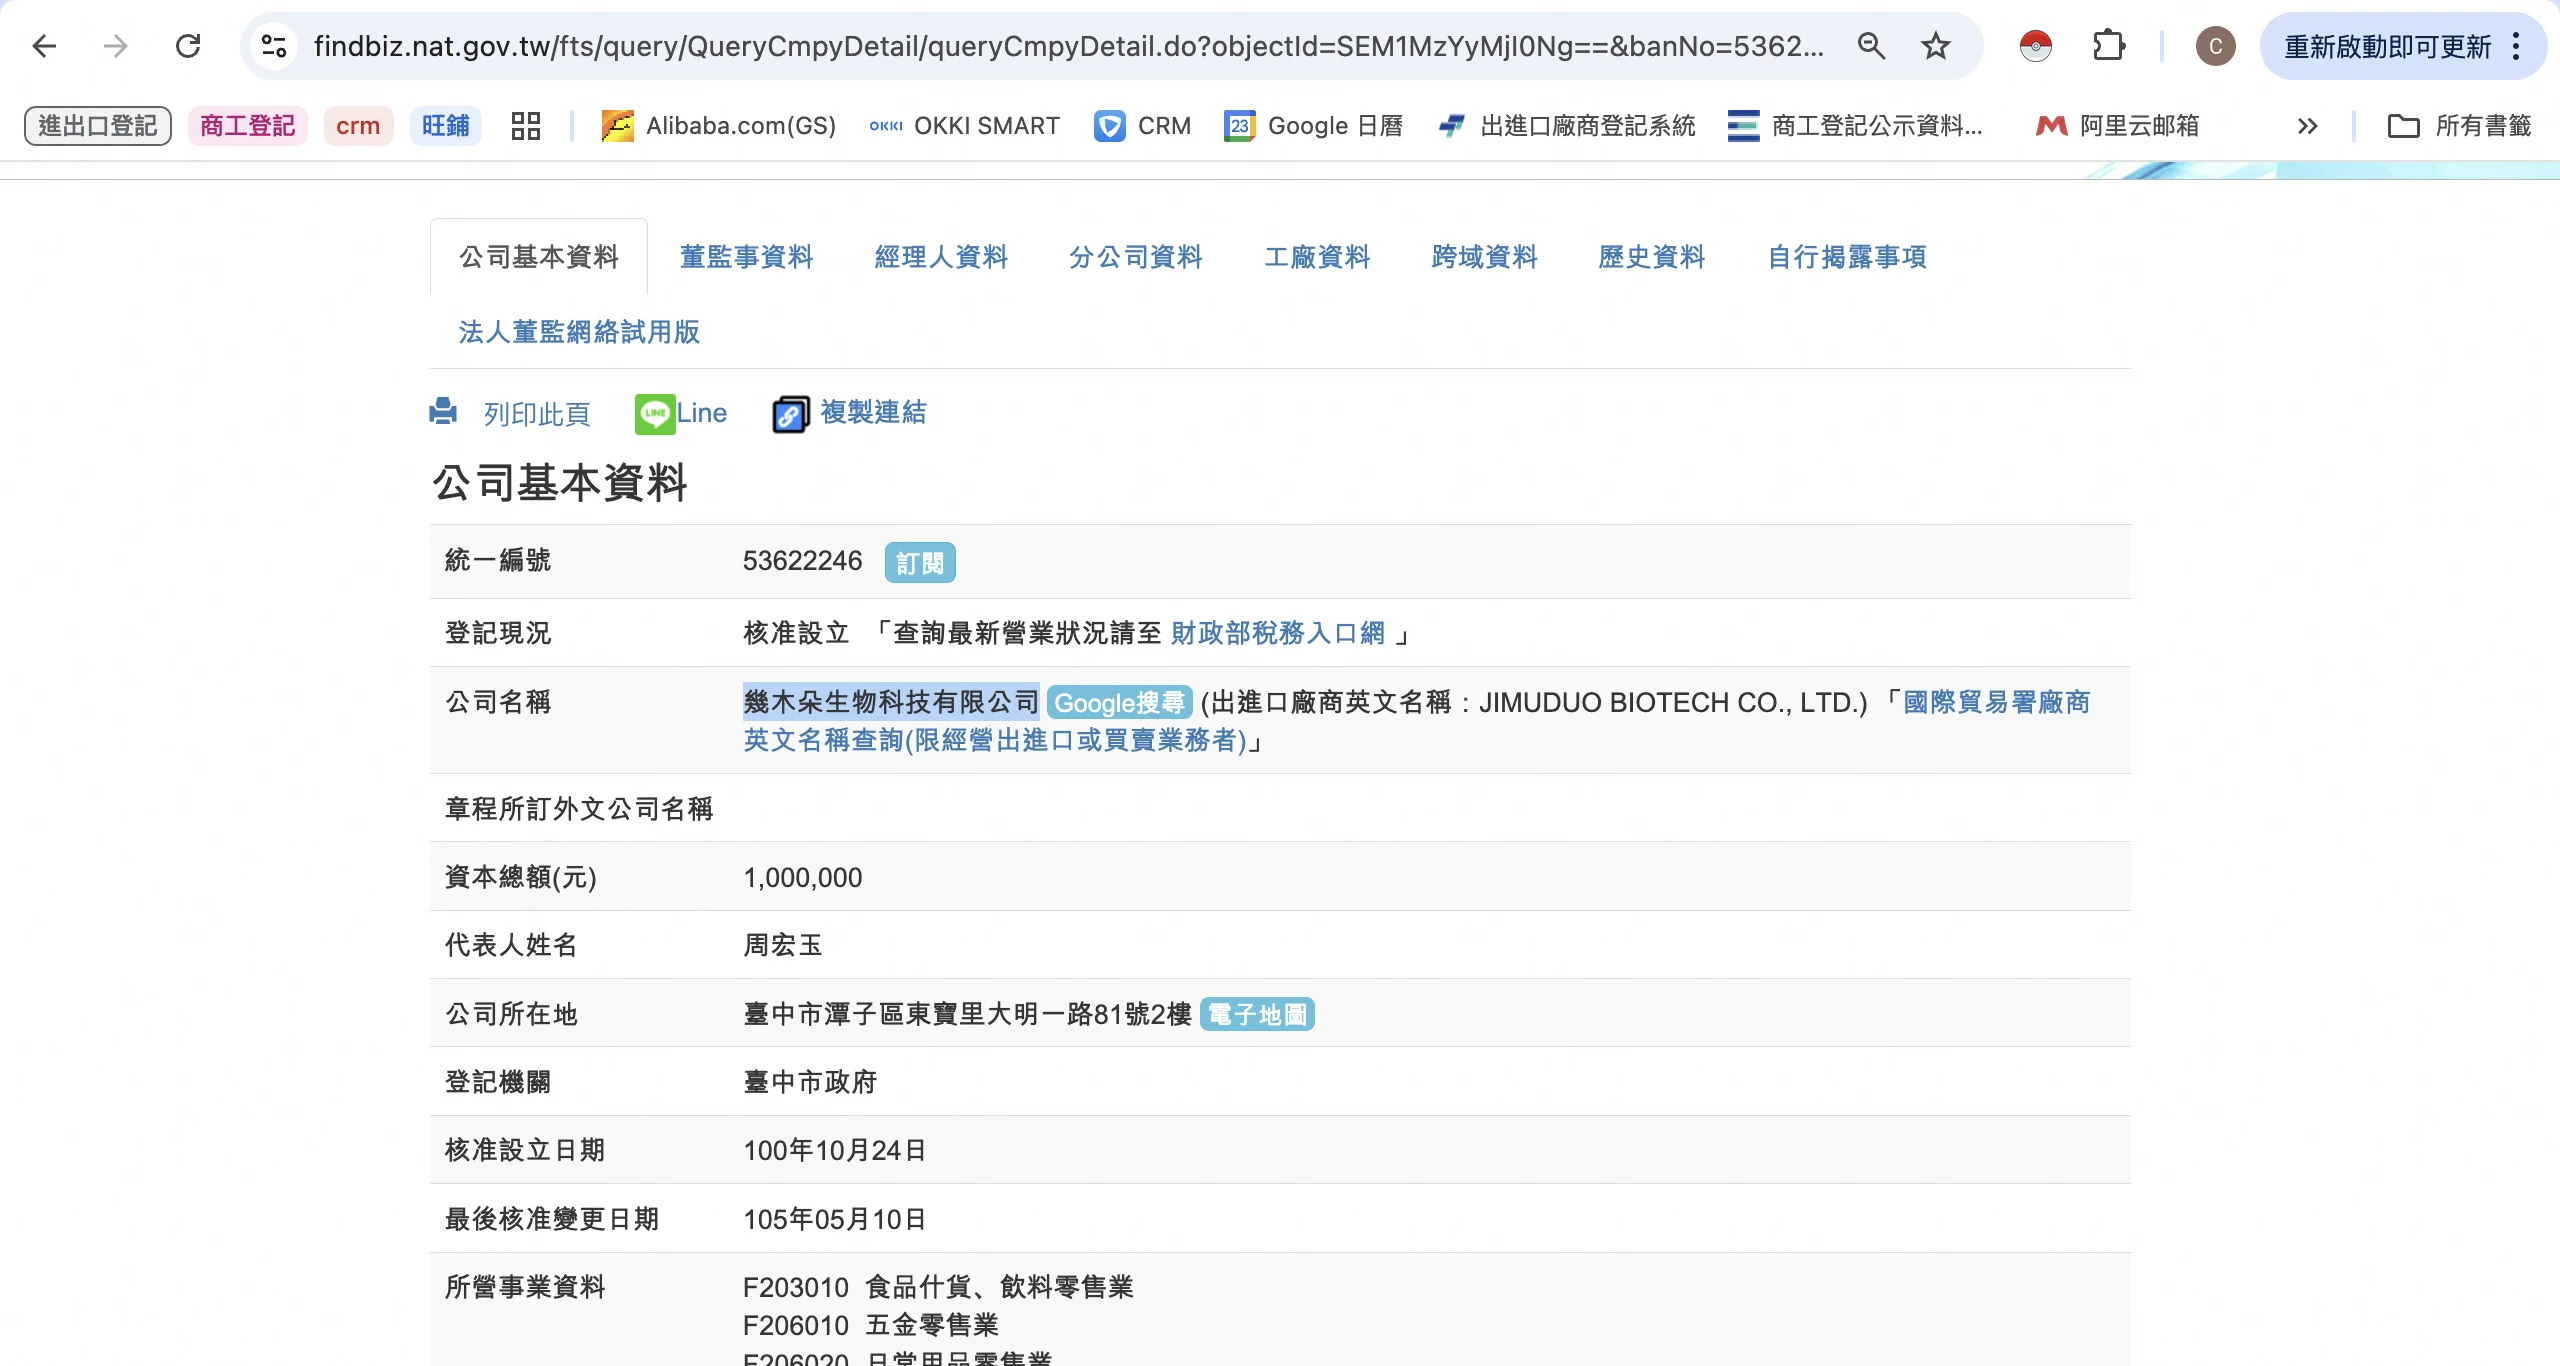Open the 財政部稅務入口網 link
Screen dimensions: 2560x1366
pos(1277,633)
